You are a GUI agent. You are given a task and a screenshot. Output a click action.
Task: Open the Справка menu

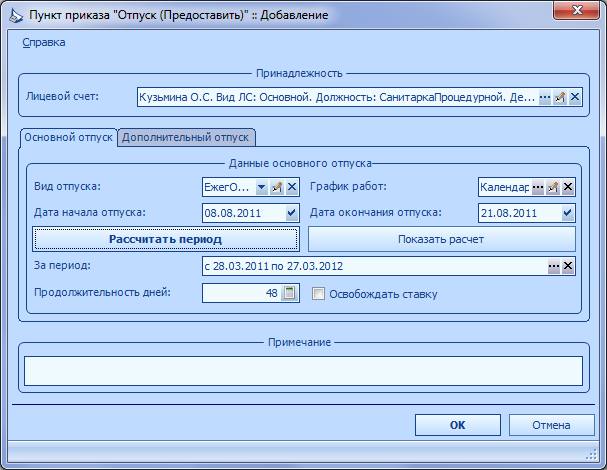coord(44,42)
